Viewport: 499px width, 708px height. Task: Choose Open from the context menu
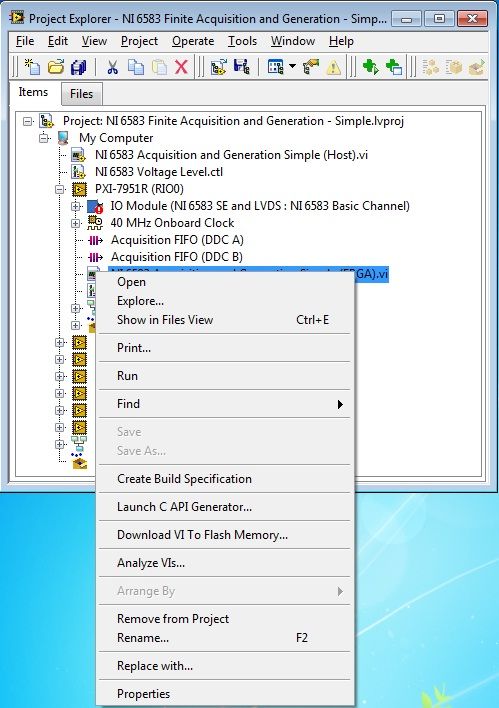224,282
